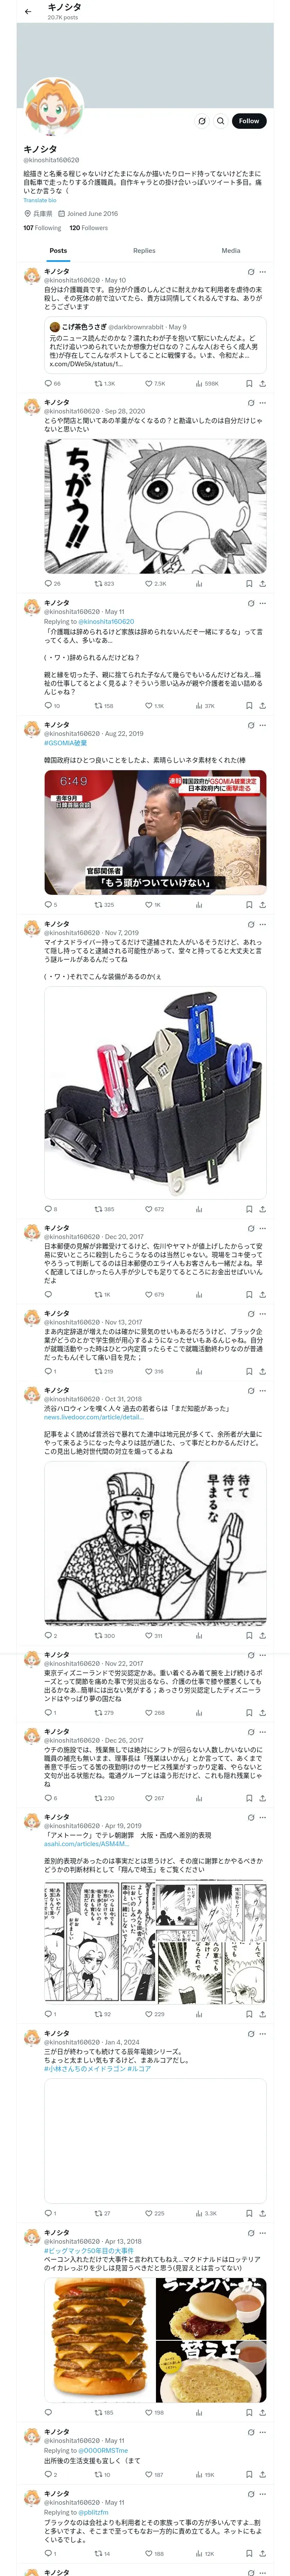
Task: Click the Grok icon beside the Follow button
Action: (201, 121)
